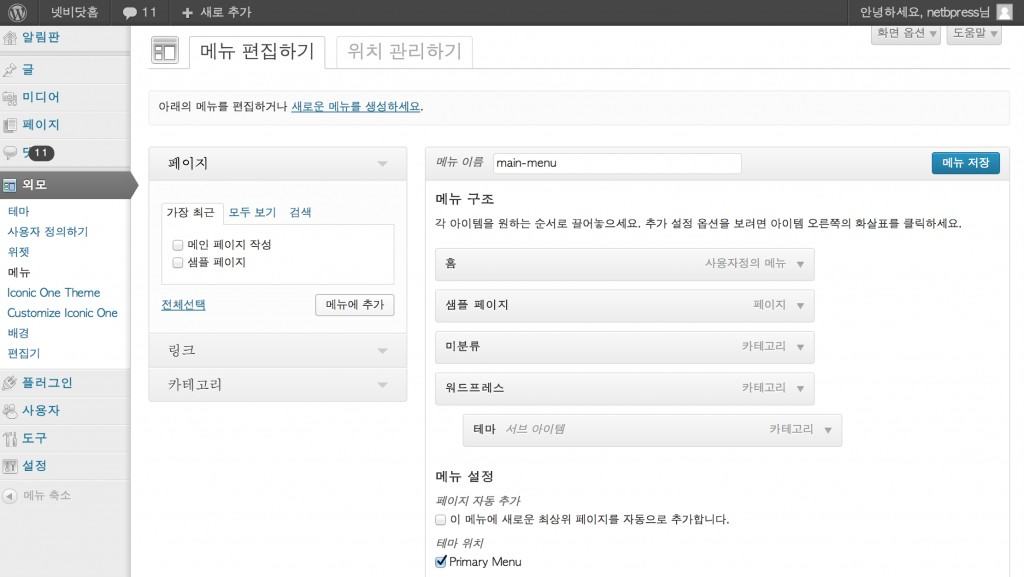Switch to the 위치 관리하기 tab
This screenshot has width=1024, height=577.
(x=404, y=52)
